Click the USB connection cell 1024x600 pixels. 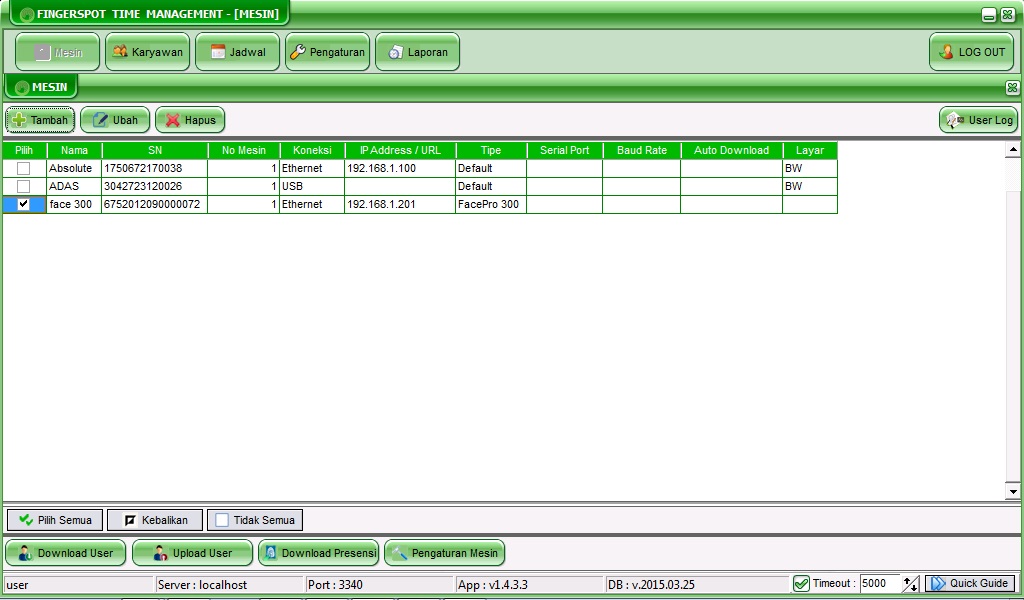312,186
